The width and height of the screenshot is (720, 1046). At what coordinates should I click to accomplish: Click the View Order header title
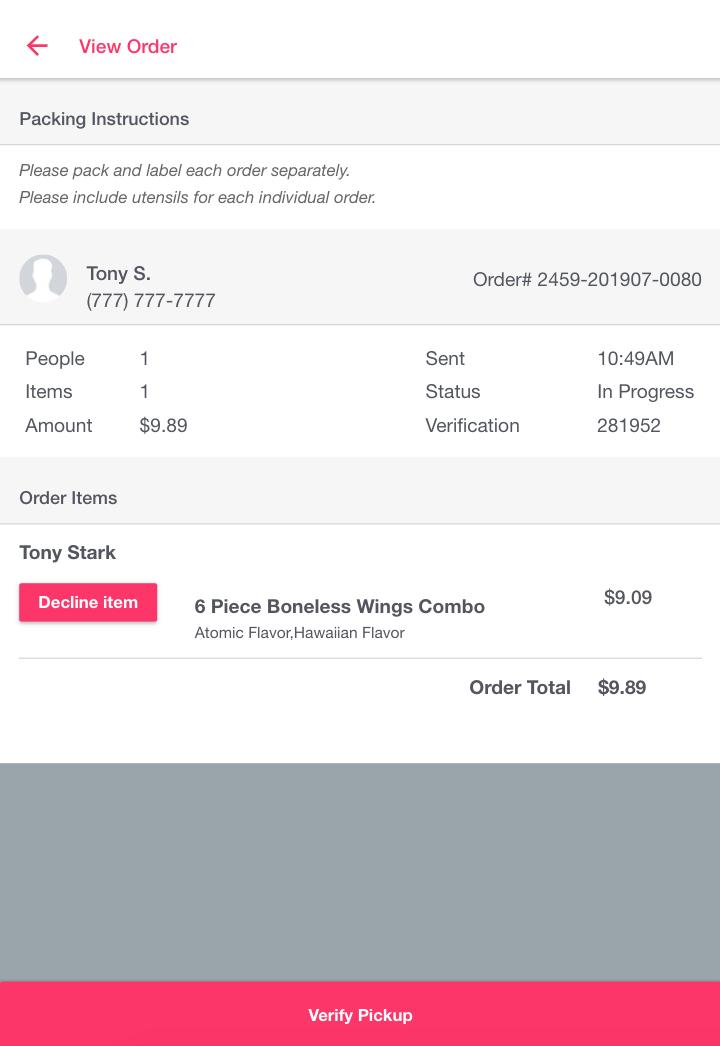pos(128,46)
